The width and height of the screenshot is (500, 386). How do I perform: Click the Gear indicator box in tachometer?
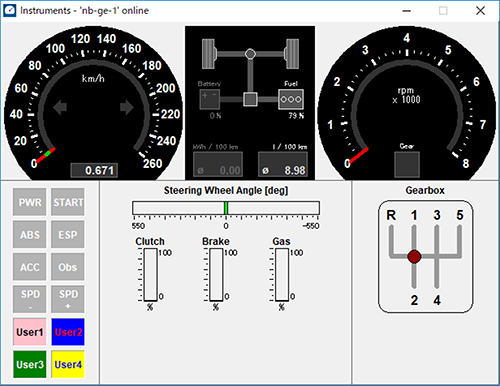(407, 165)
